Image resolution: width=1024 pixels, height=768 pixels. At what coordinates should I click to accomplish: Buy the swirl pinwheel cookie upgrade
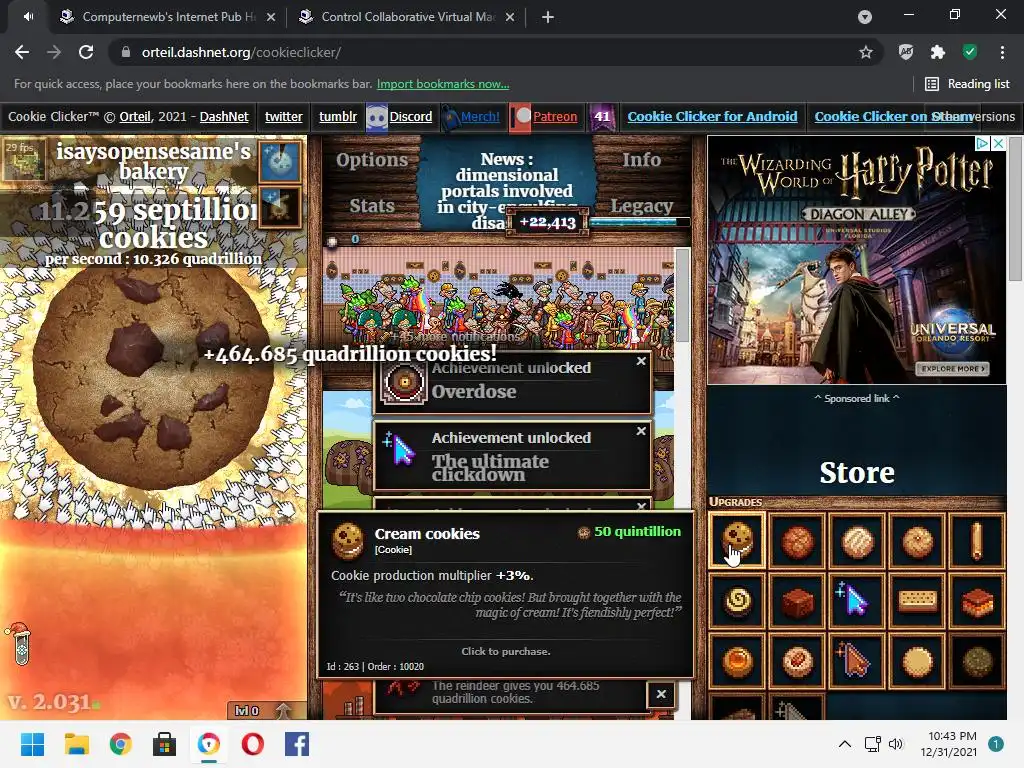click(x=737, y=600)
